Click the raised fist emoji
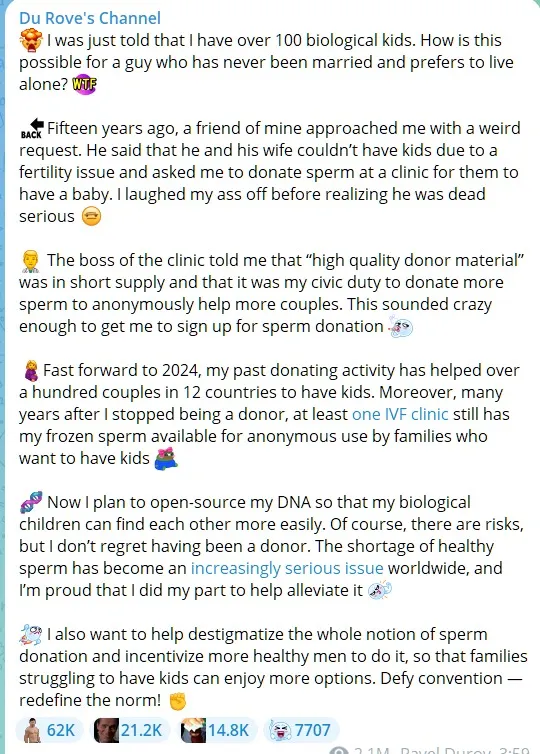This screenshot has width=540, height=754. point(178,701)
